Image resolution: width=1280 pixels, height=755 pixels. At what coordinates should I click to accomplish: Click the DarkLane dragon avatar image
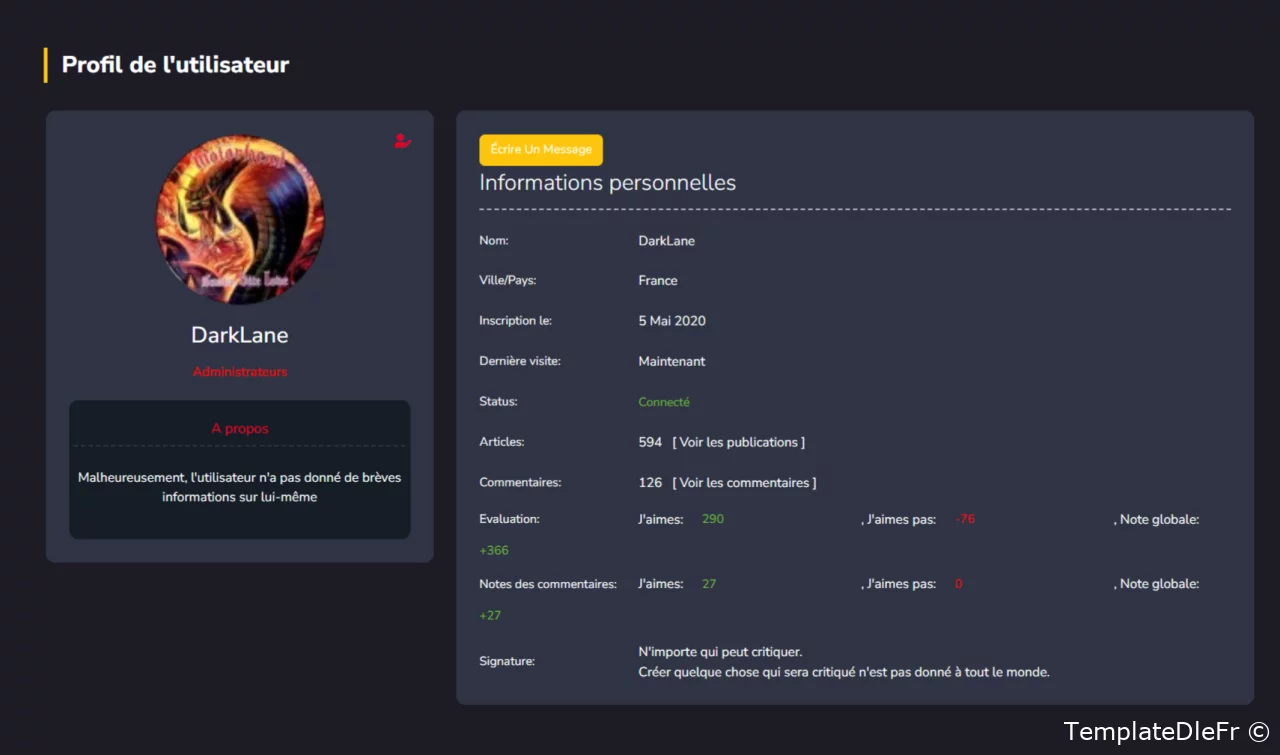tap(240, 220)
